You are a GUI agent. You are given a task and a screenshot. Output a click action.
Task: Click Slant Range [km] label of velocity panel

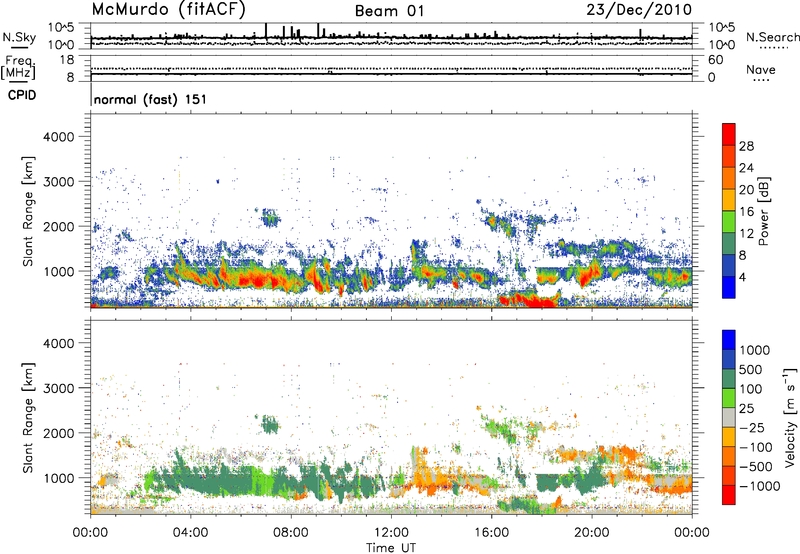pyautogui.click(x=28, y=418)
